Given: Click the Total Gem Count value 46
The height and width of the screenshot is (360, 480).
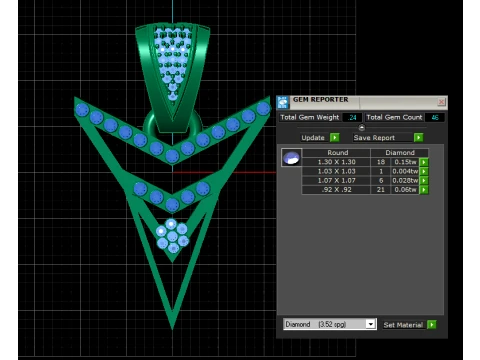Looking at the screenshot, I should tap(435, 117).
